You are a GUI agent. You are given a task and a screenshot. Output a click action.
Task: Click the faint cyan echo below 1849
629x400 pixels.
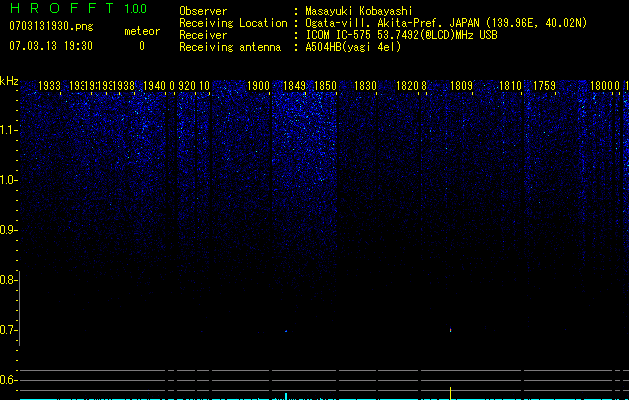pyautogui.click(x=286, y=331)
